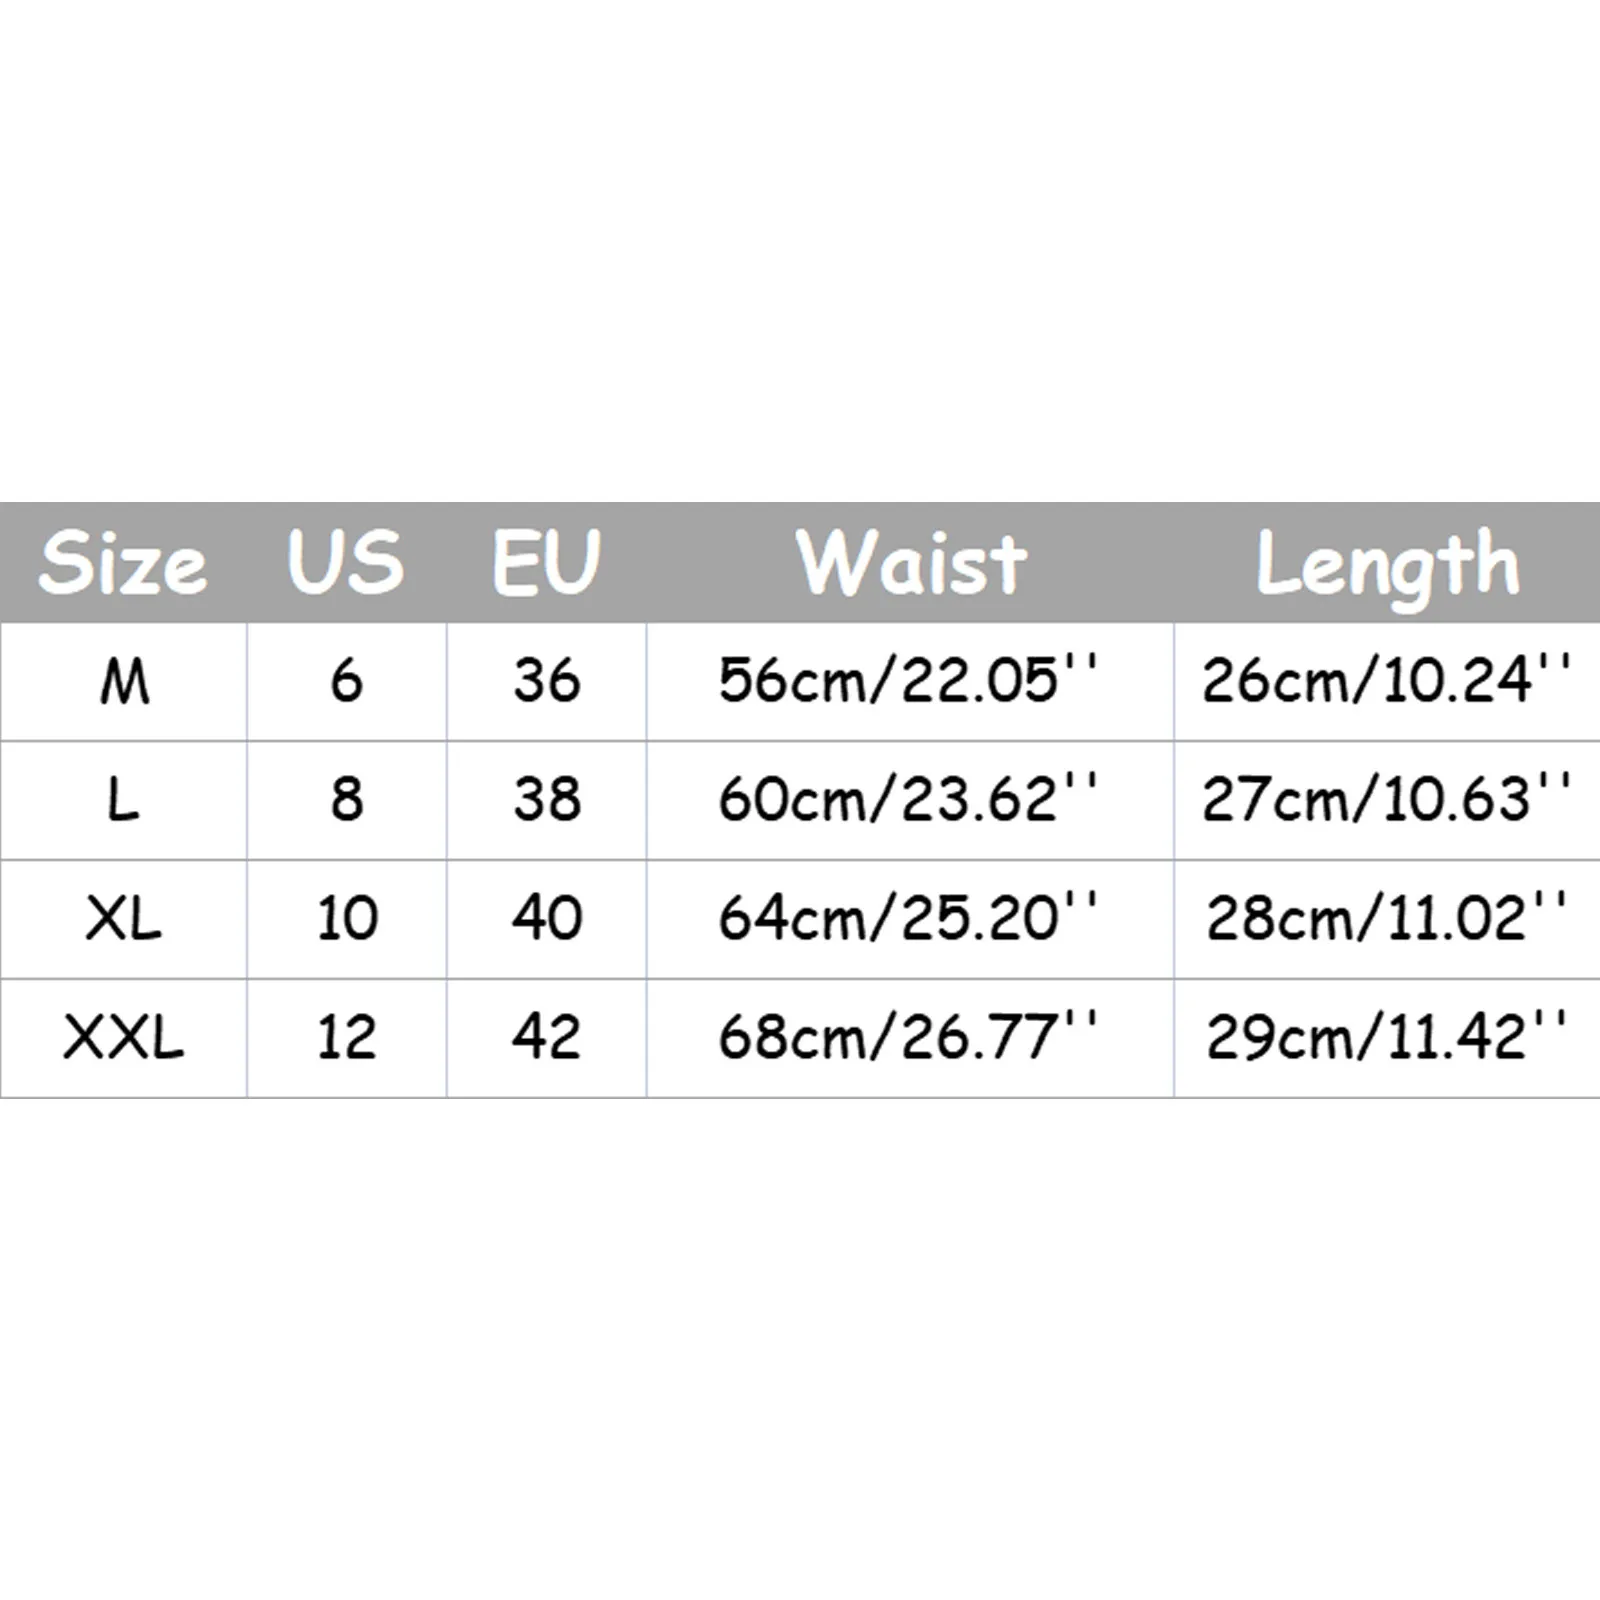Click the Size column header

pos(123,562)
